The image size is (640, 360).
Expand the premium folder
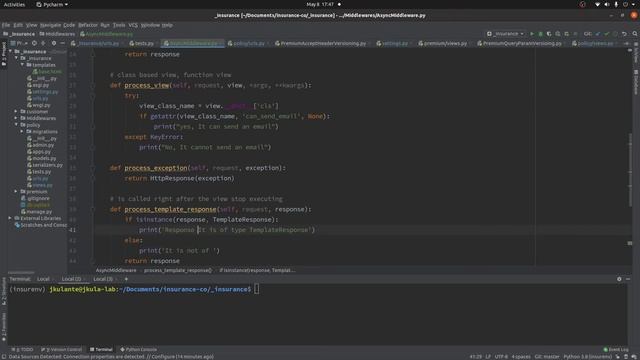click(x=16, y=191)
